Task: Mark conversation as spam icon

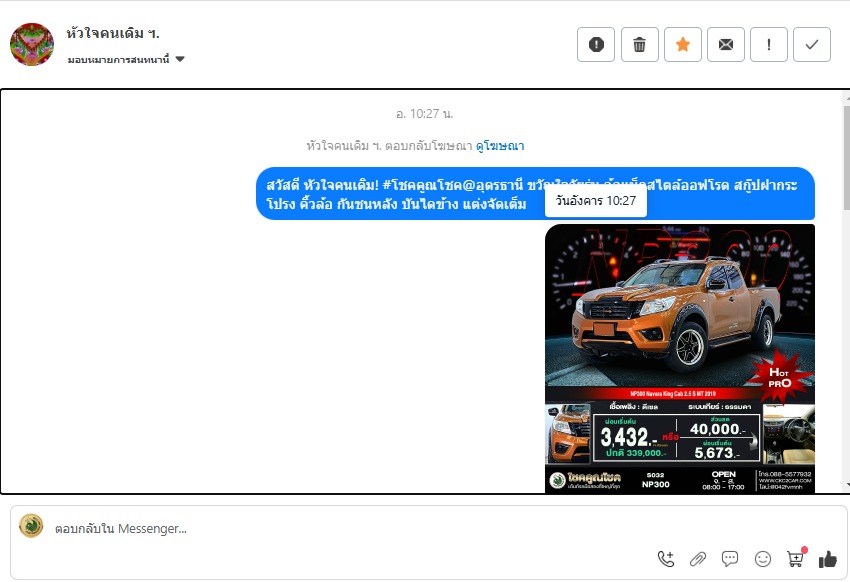Action: pyautogui.click(x=596, y=44)
